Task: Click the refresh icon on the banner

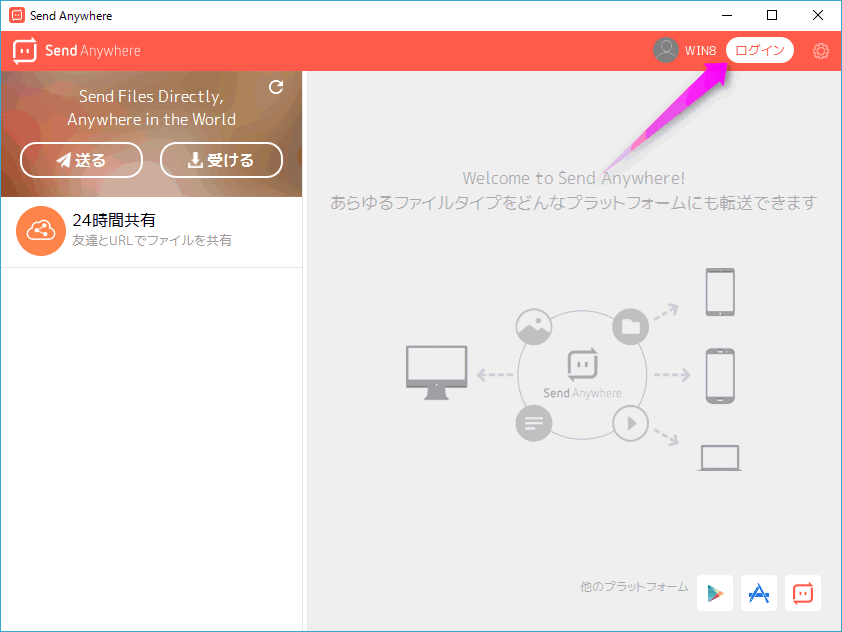Action: (x=276, y=88)
